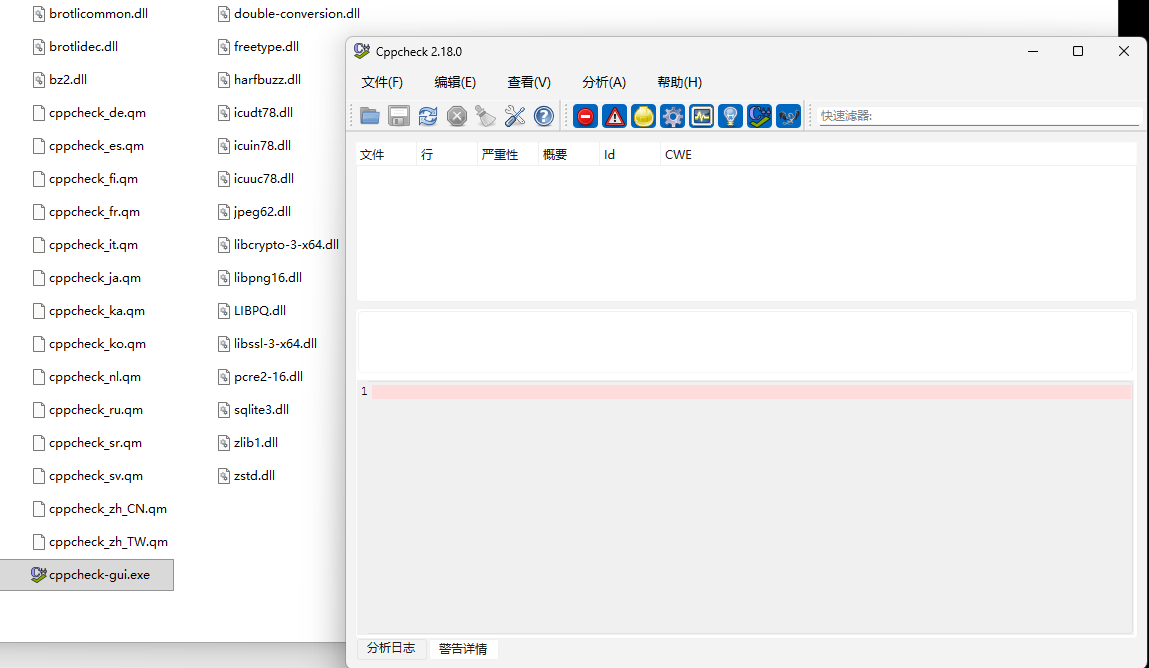Click the save results floppy disk icon
The height and width of the screenshot is (668, 1149).
[x=399, y=116]
